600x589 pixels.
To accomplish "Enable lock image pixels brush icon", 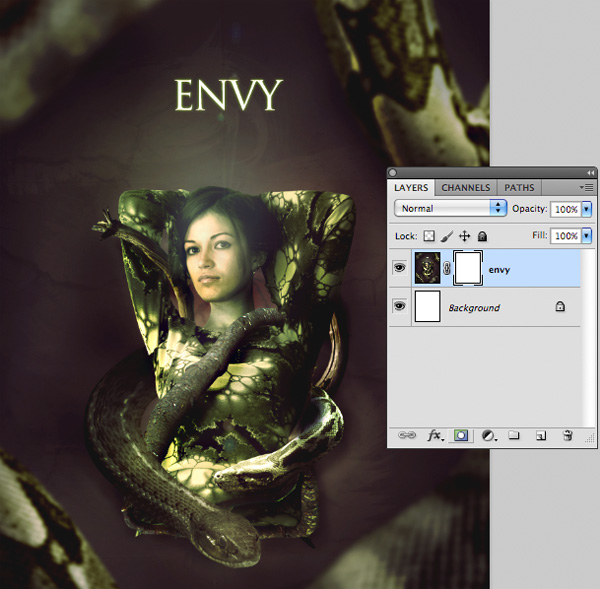I will 447,236.
